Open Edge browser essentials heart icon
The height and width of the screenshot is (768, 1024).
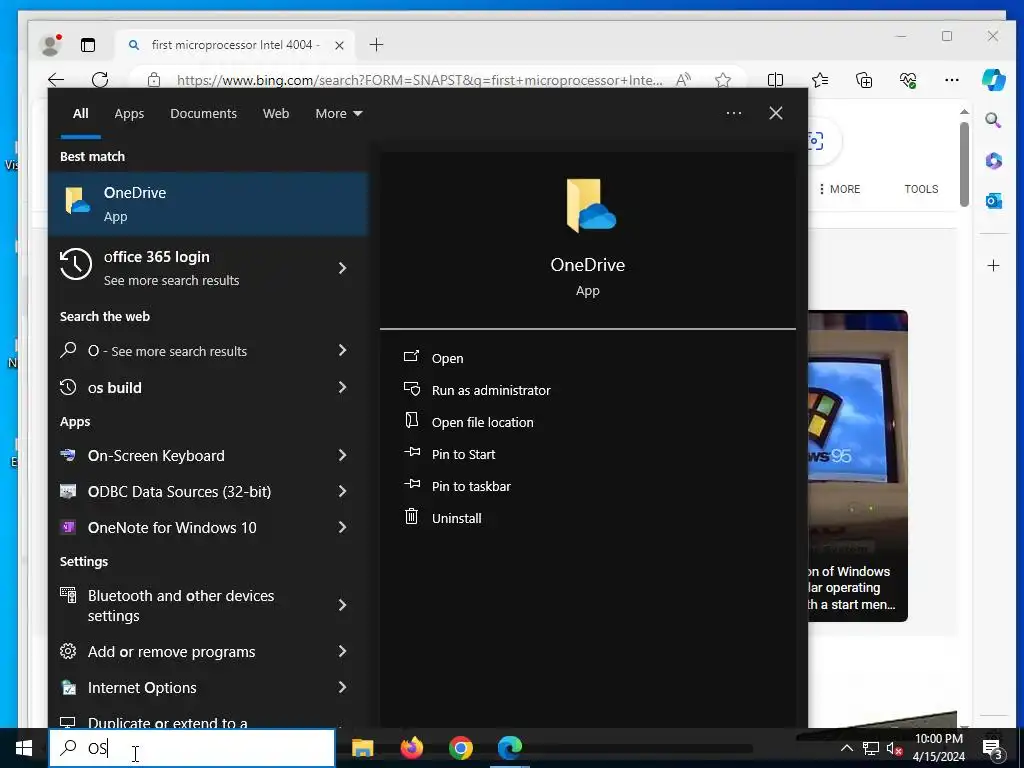click(x=908, y=80)
